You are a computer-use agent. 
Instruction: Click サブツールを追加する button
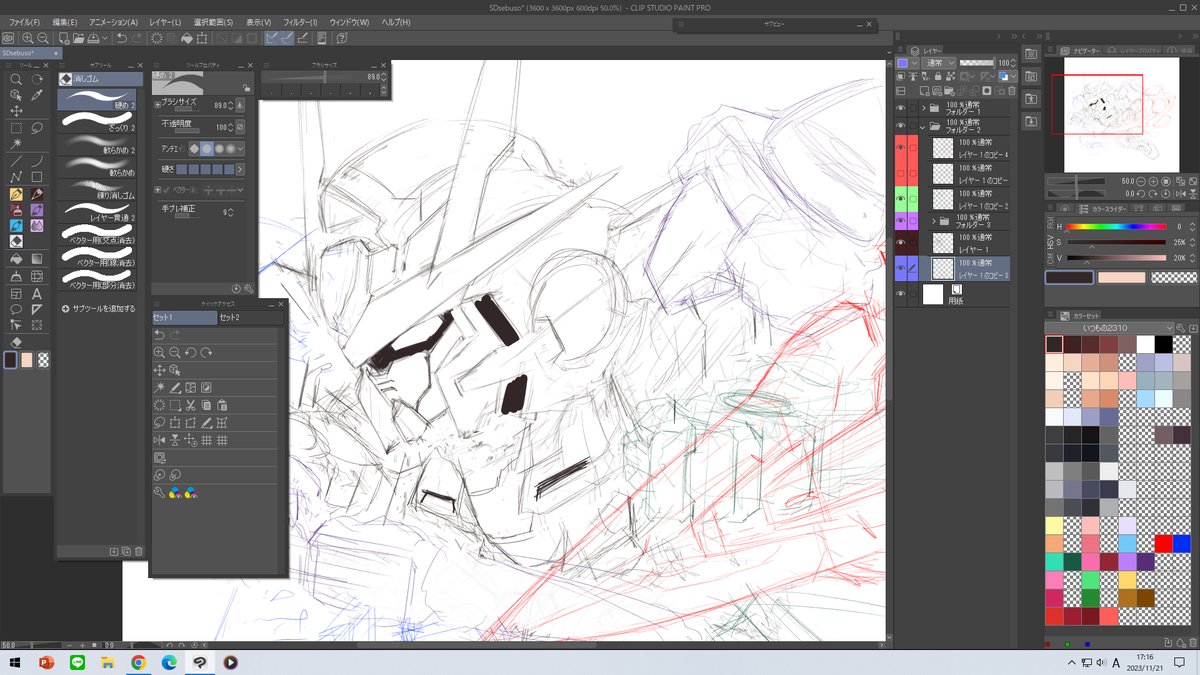[98, 308]
